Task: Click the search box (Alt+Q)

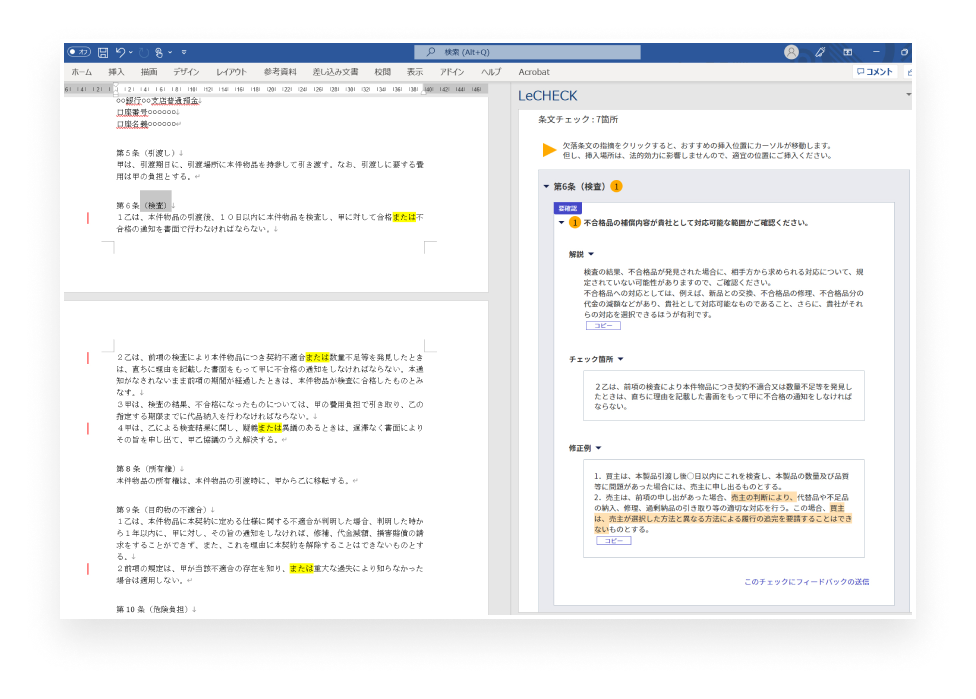Action: pyautogui.click(x=527, y=52)
